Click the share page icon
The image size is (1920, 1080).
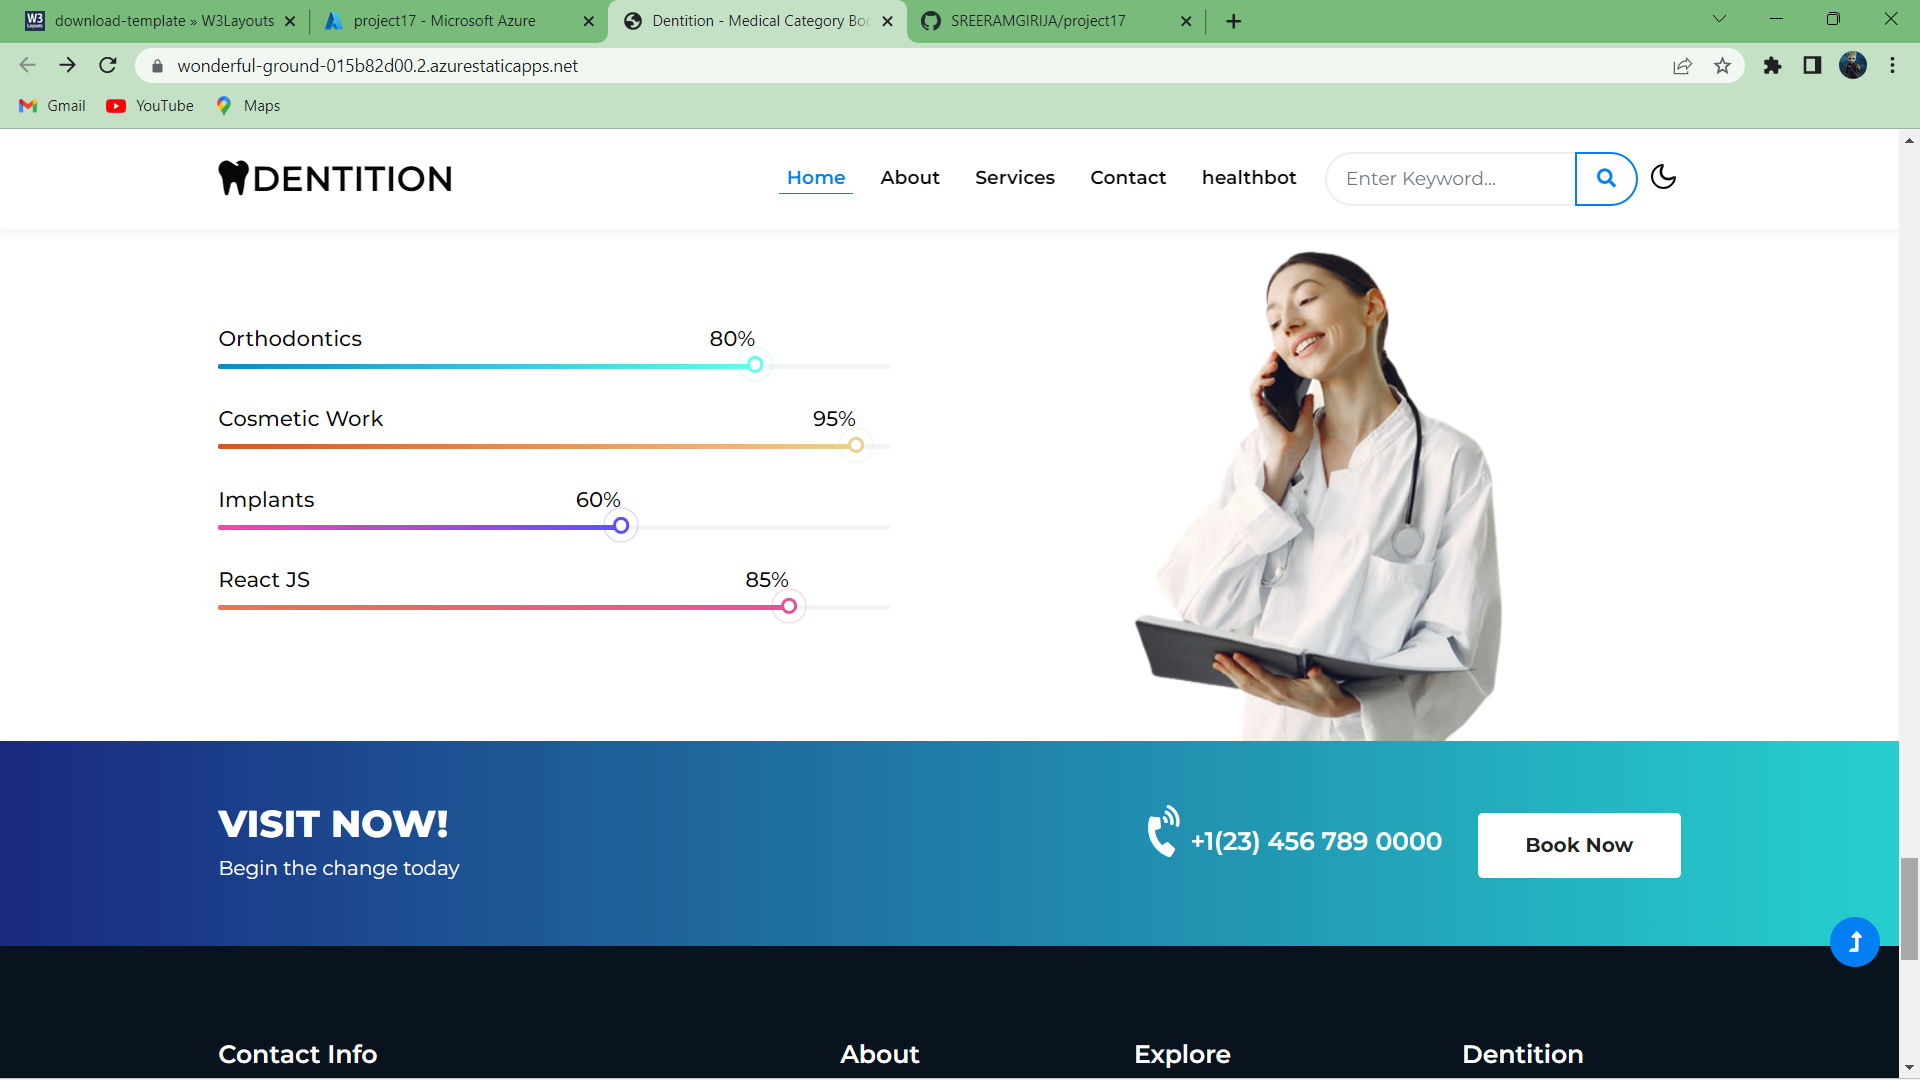[1682, 66]
